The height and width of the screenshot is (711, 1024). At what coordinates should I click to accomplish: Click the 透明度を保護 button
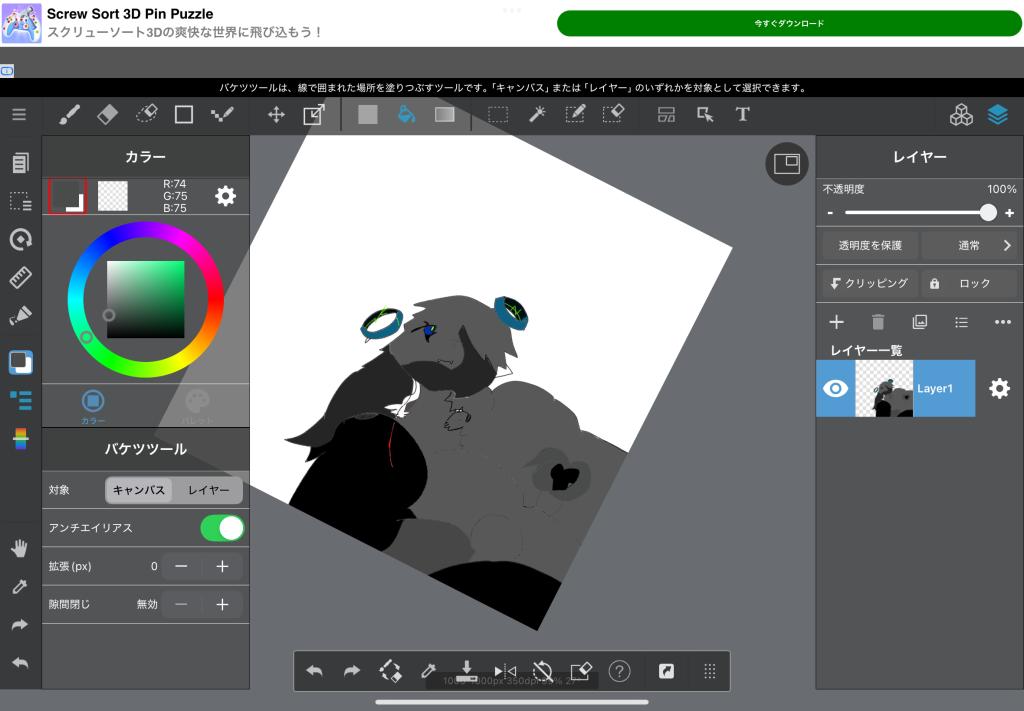click(869, 245)
